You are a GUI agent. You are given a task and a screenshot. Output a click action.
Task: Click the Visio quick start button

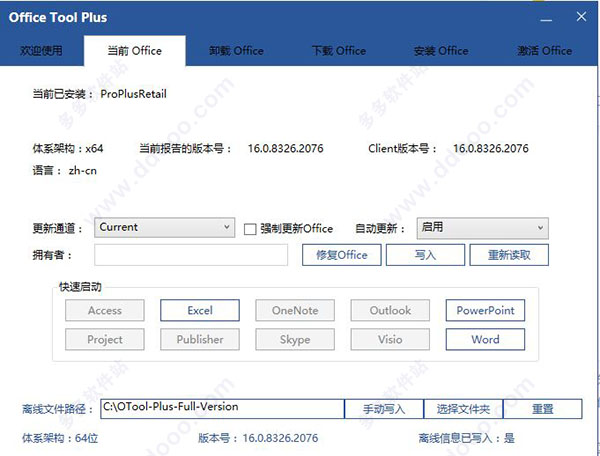390,339
